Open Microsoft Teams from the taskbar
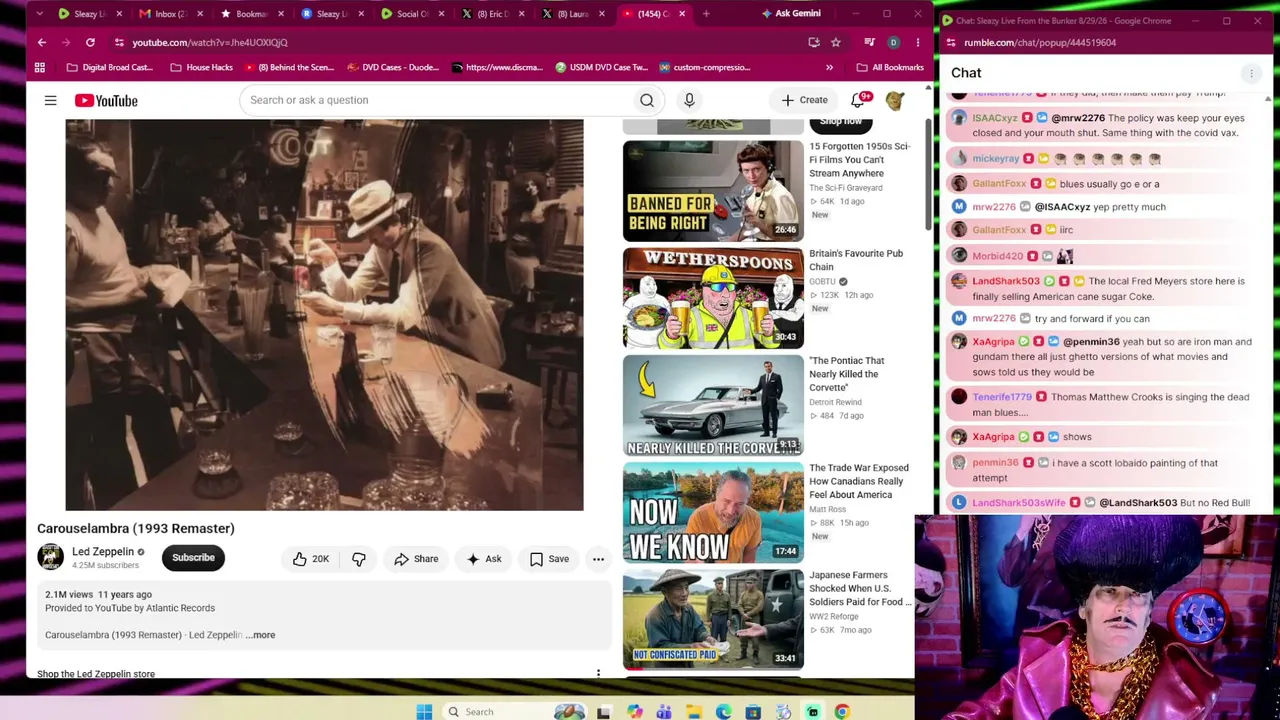Viewport: 1280px width, 720px height. pos(663,712)
